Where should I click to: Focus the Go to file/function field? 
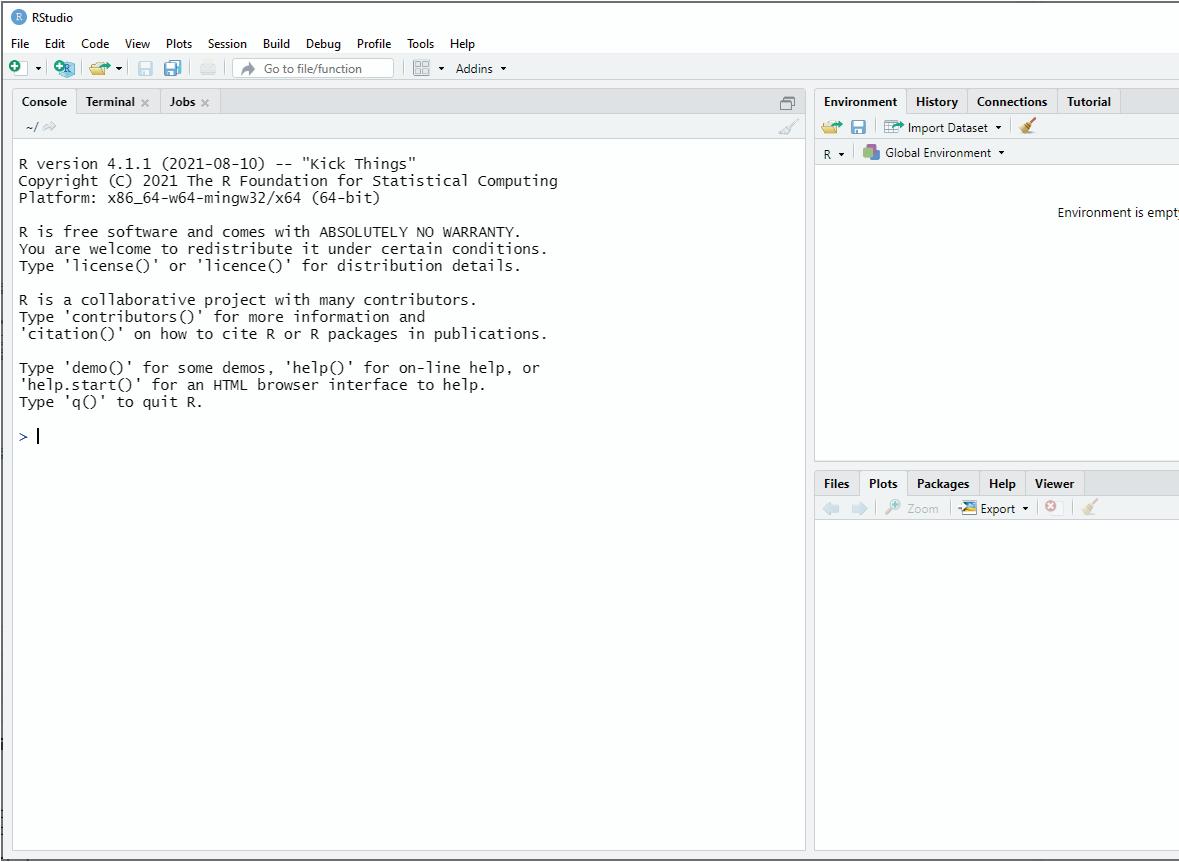pyautogui.click(x=313, y=68)
